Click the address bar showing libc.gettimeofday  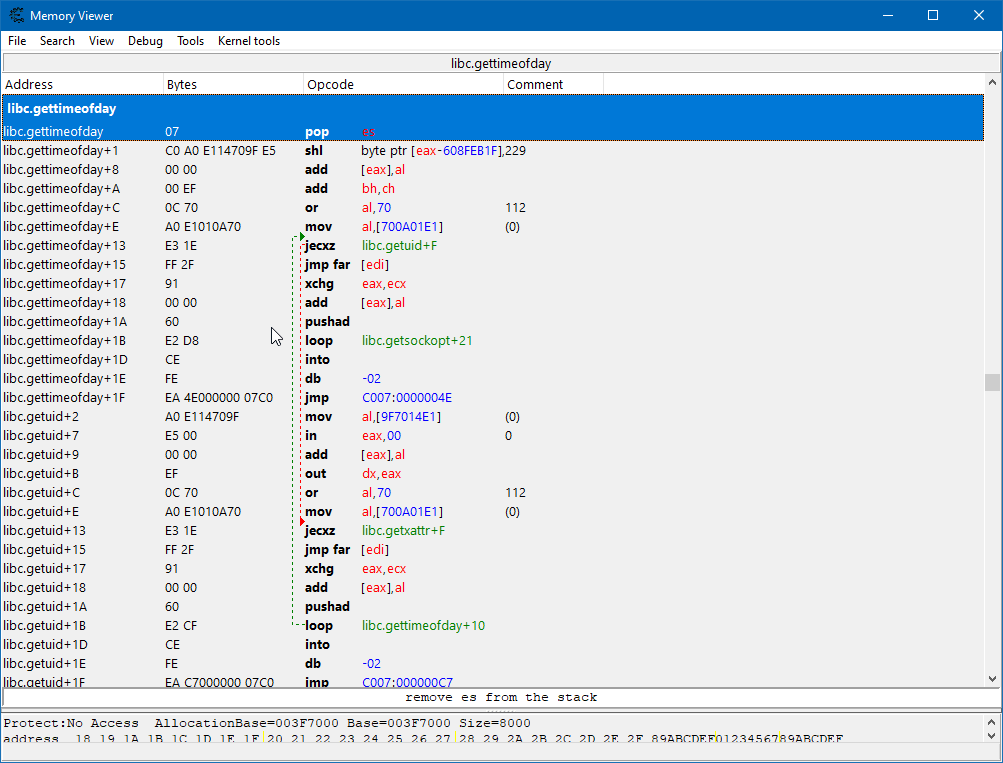coord(501,62)
